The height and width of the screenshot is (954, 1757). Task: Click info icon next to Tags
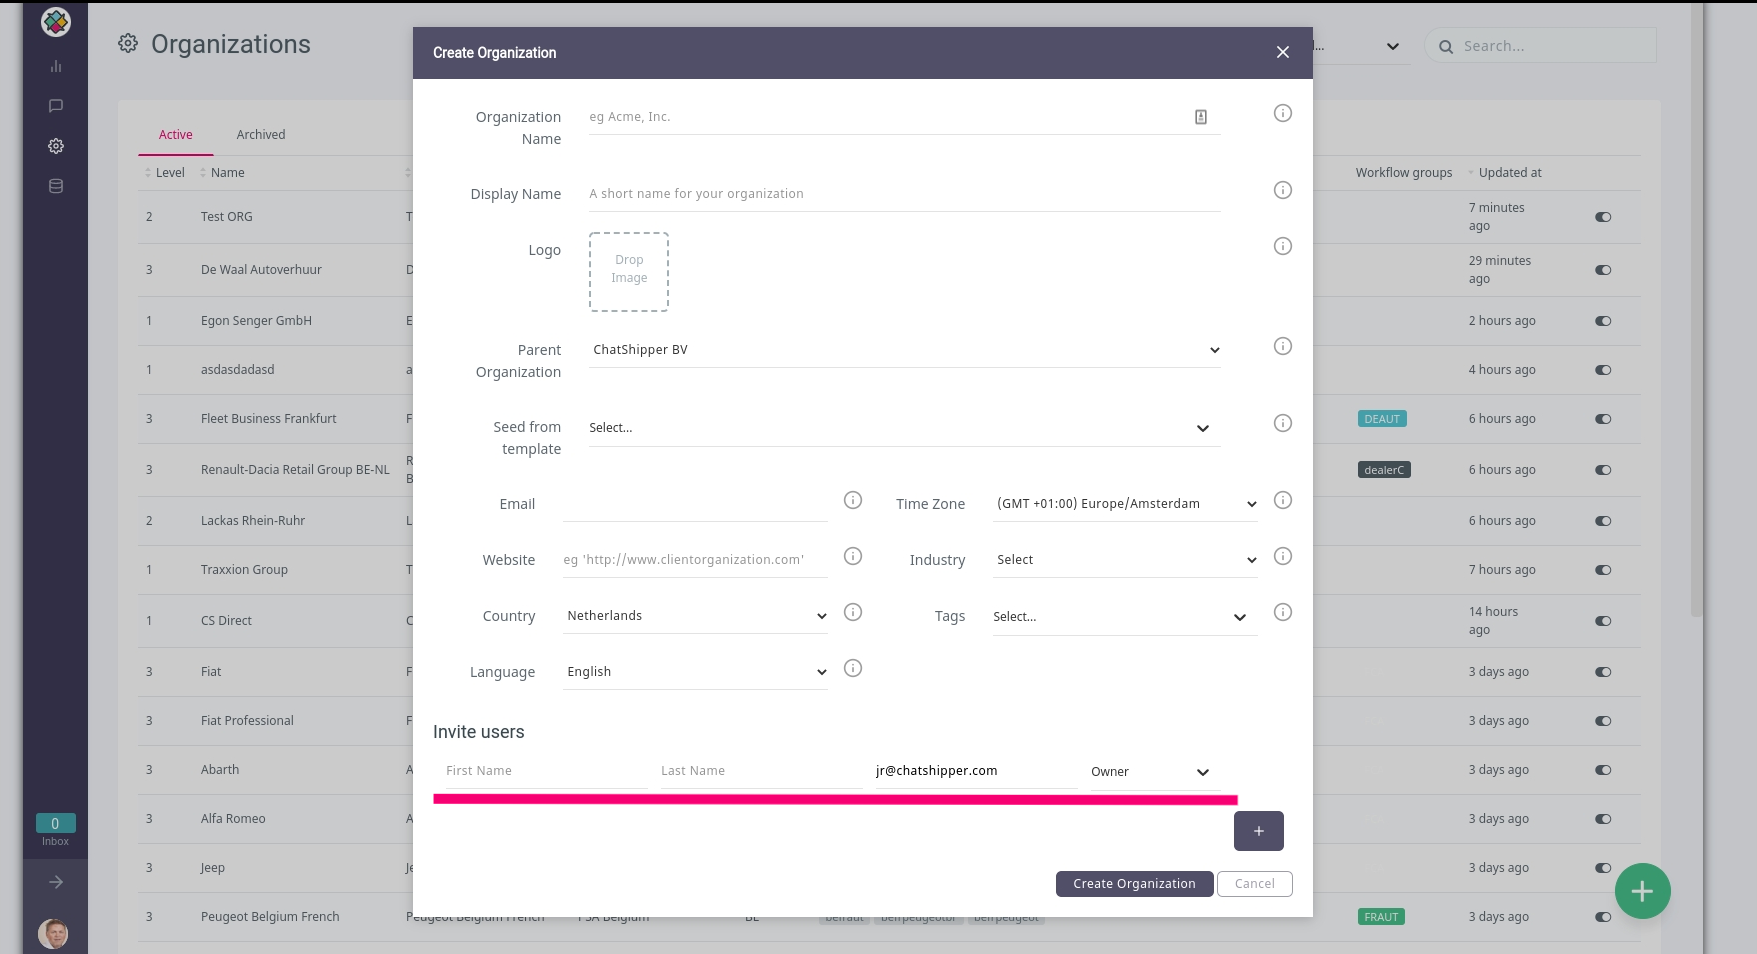[x=1283, y=612]
